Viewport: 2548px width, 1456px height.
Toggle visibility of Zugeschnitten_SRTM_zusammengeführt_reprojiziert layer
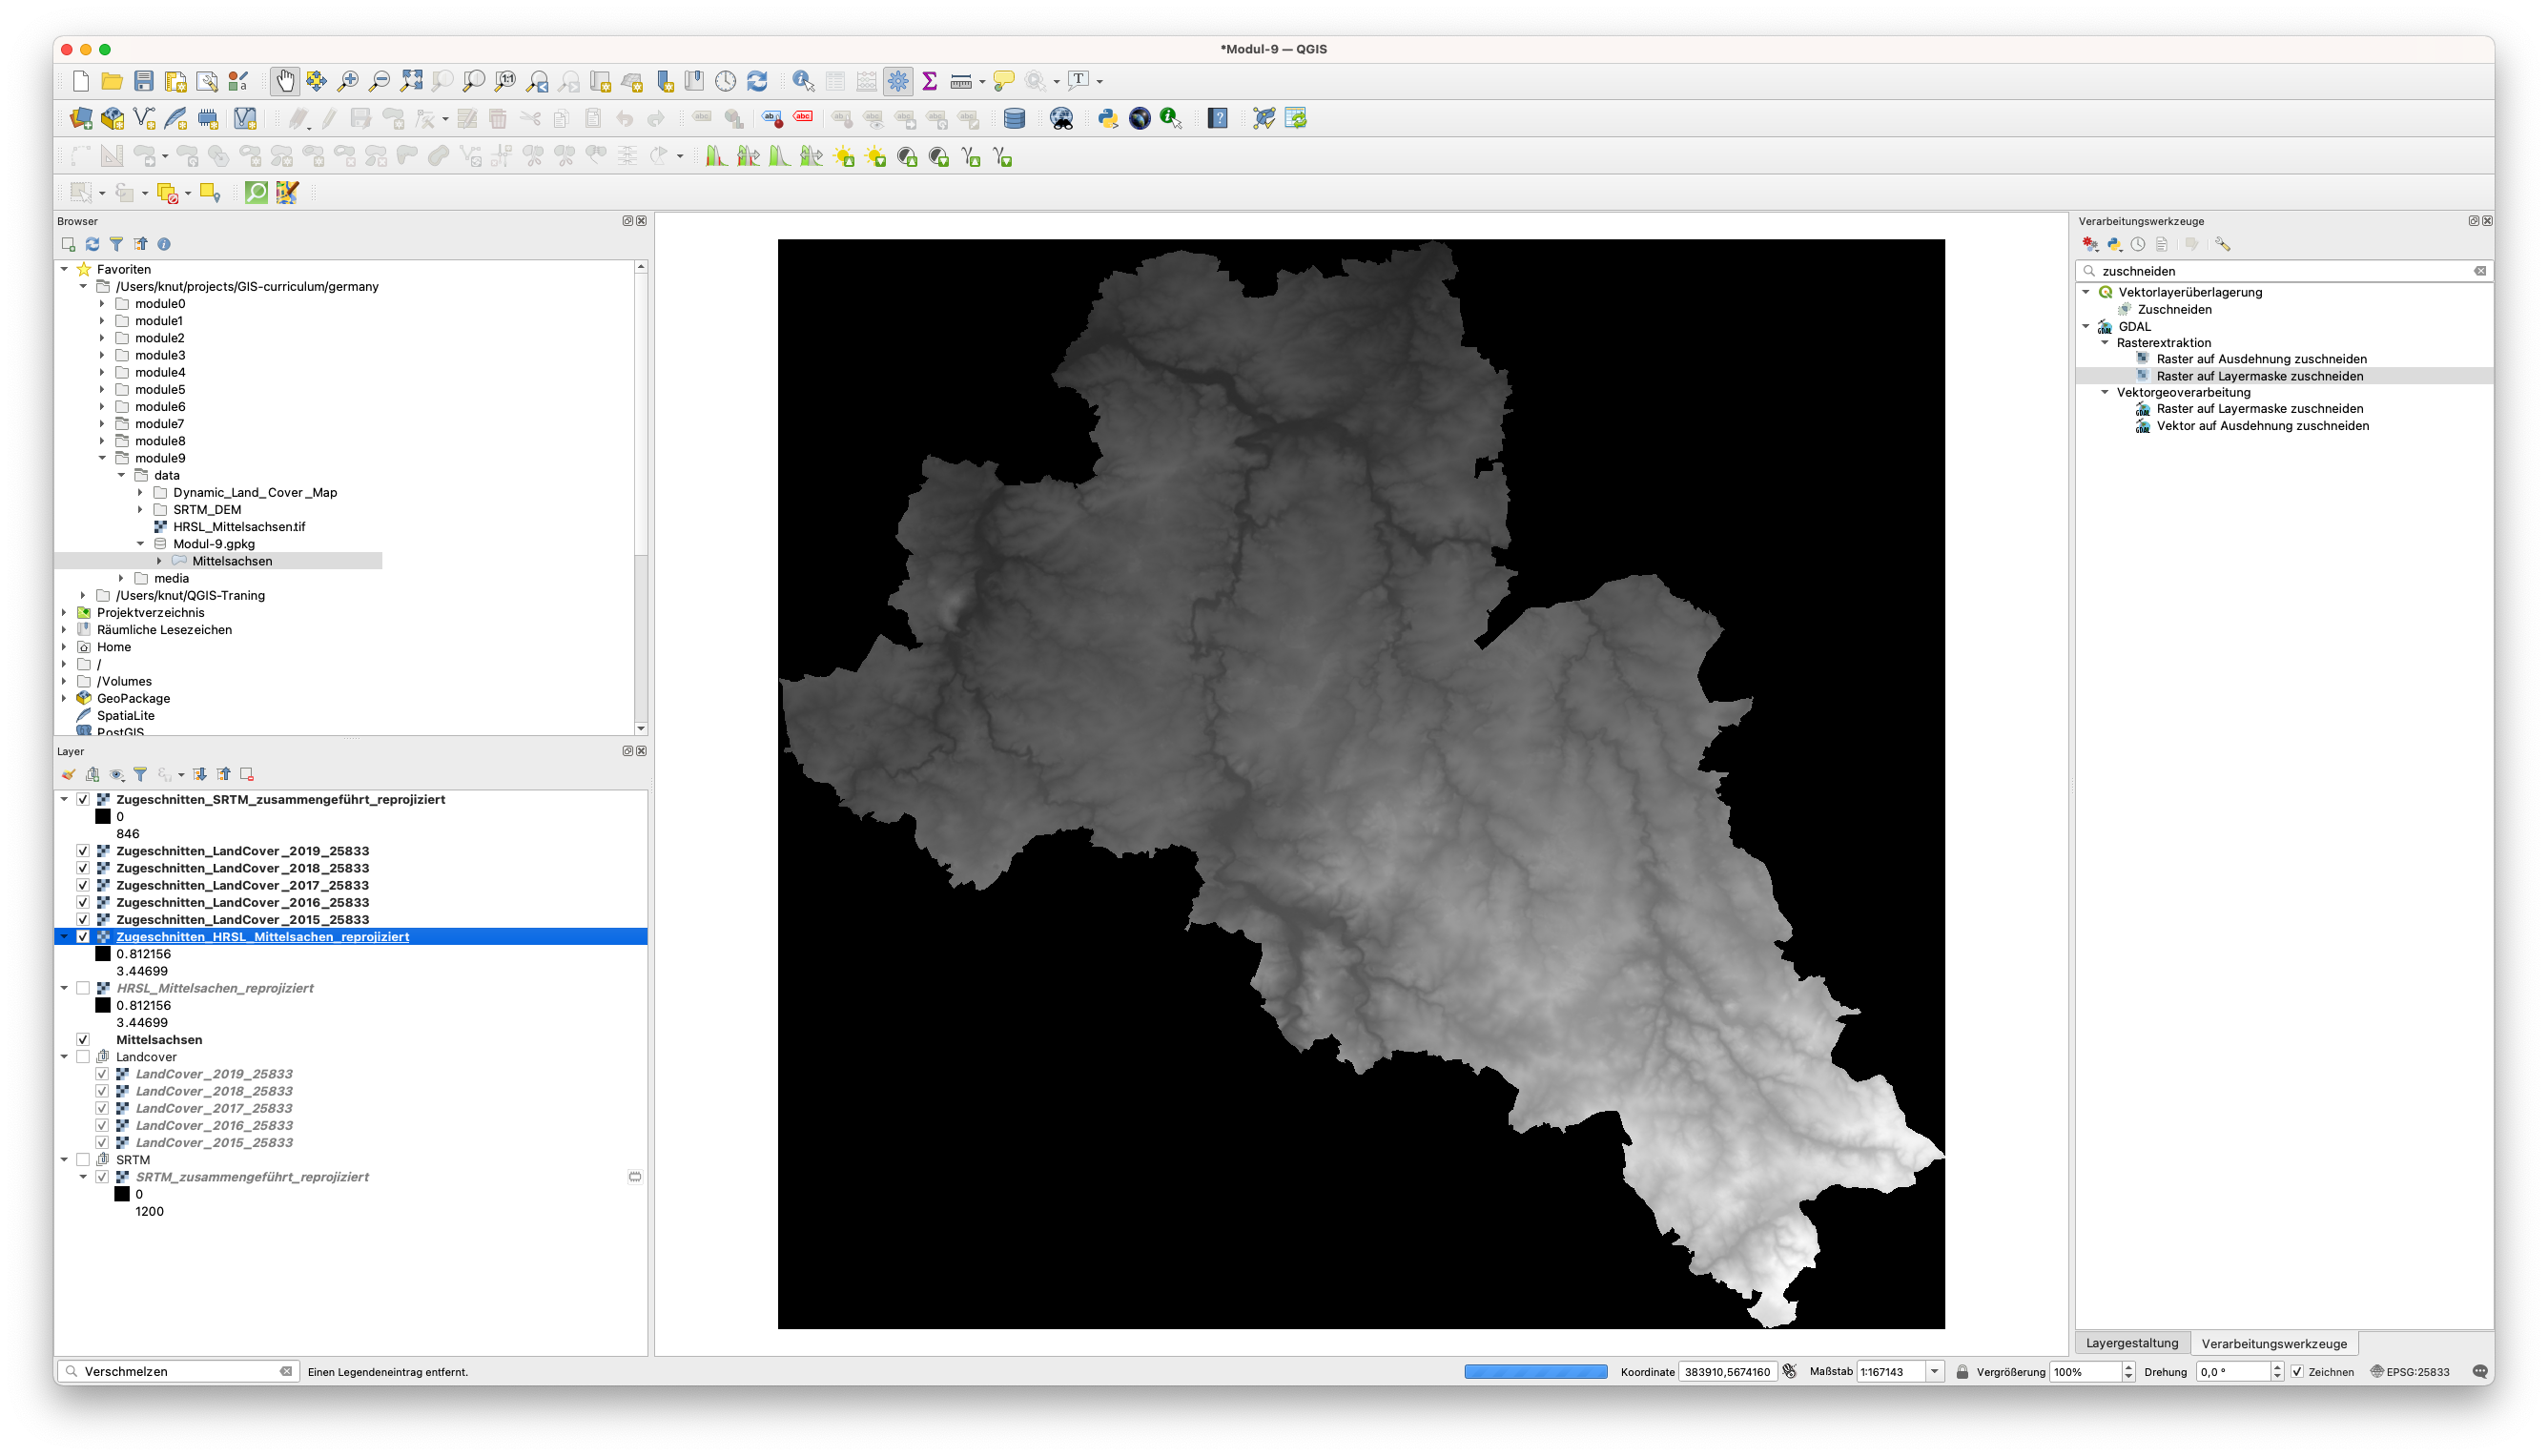click(83, 799)
